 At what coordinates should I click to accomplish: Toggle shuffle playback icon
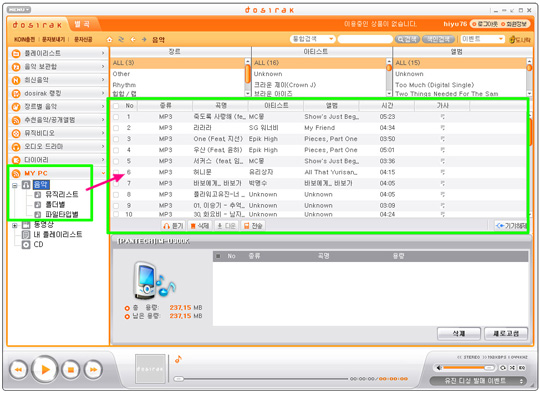tap(512, 368)
